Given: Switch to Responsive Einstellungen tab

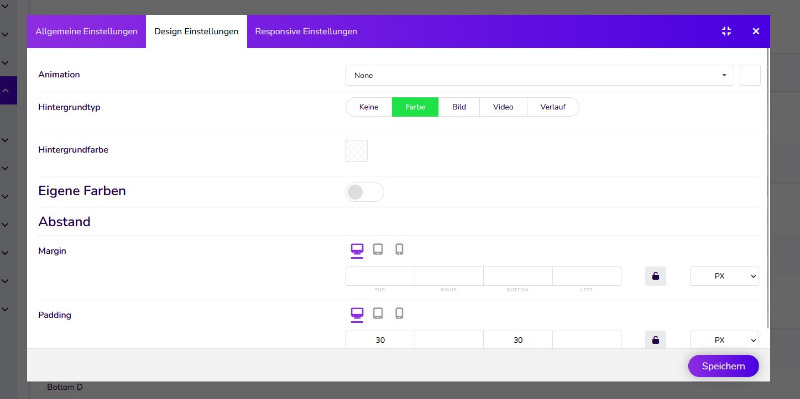Looking at the screenshot, I should (306, 32).
